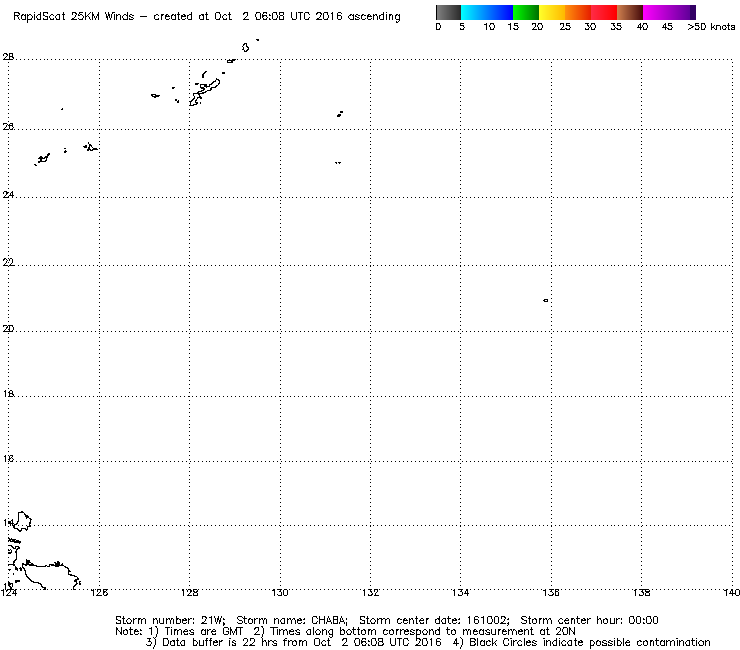This screenshot has height=650, width=740.
Task: Click the small island outline above 28N near 129E
Action: coord(245,47)
